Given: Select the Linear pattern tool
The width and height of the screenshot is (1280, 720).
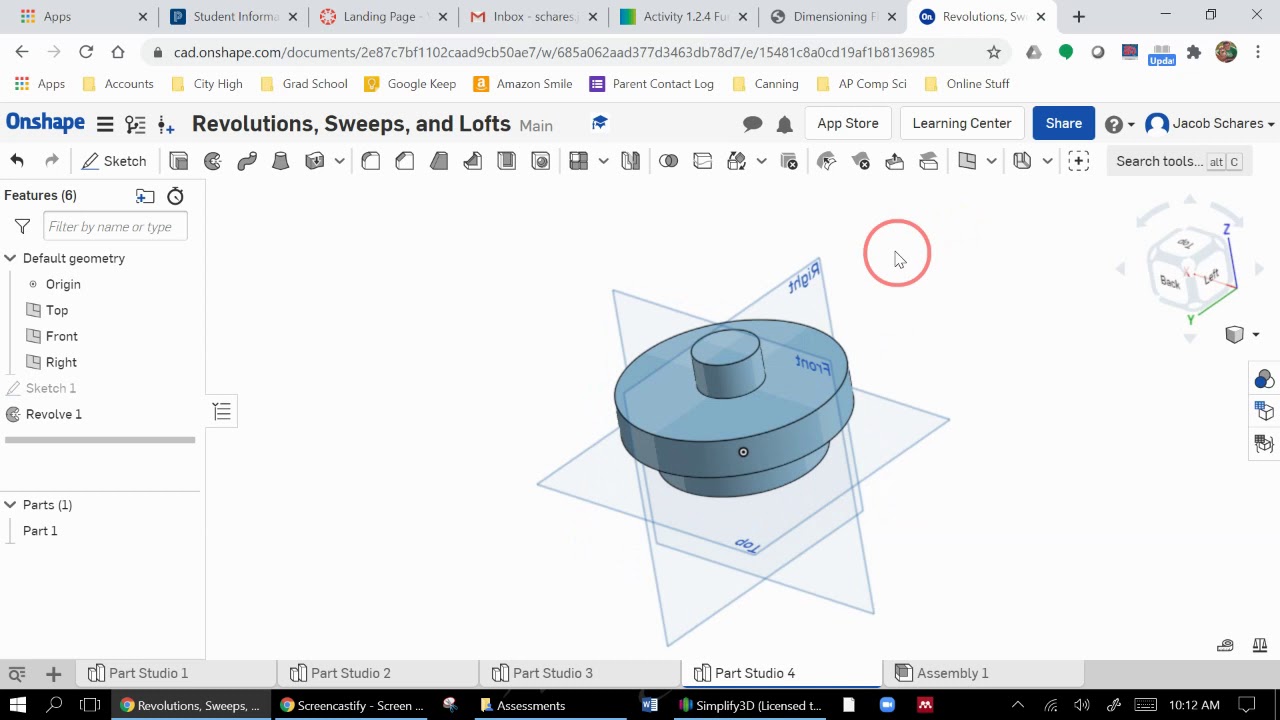Looking at the screenshot, I should 579,161.
